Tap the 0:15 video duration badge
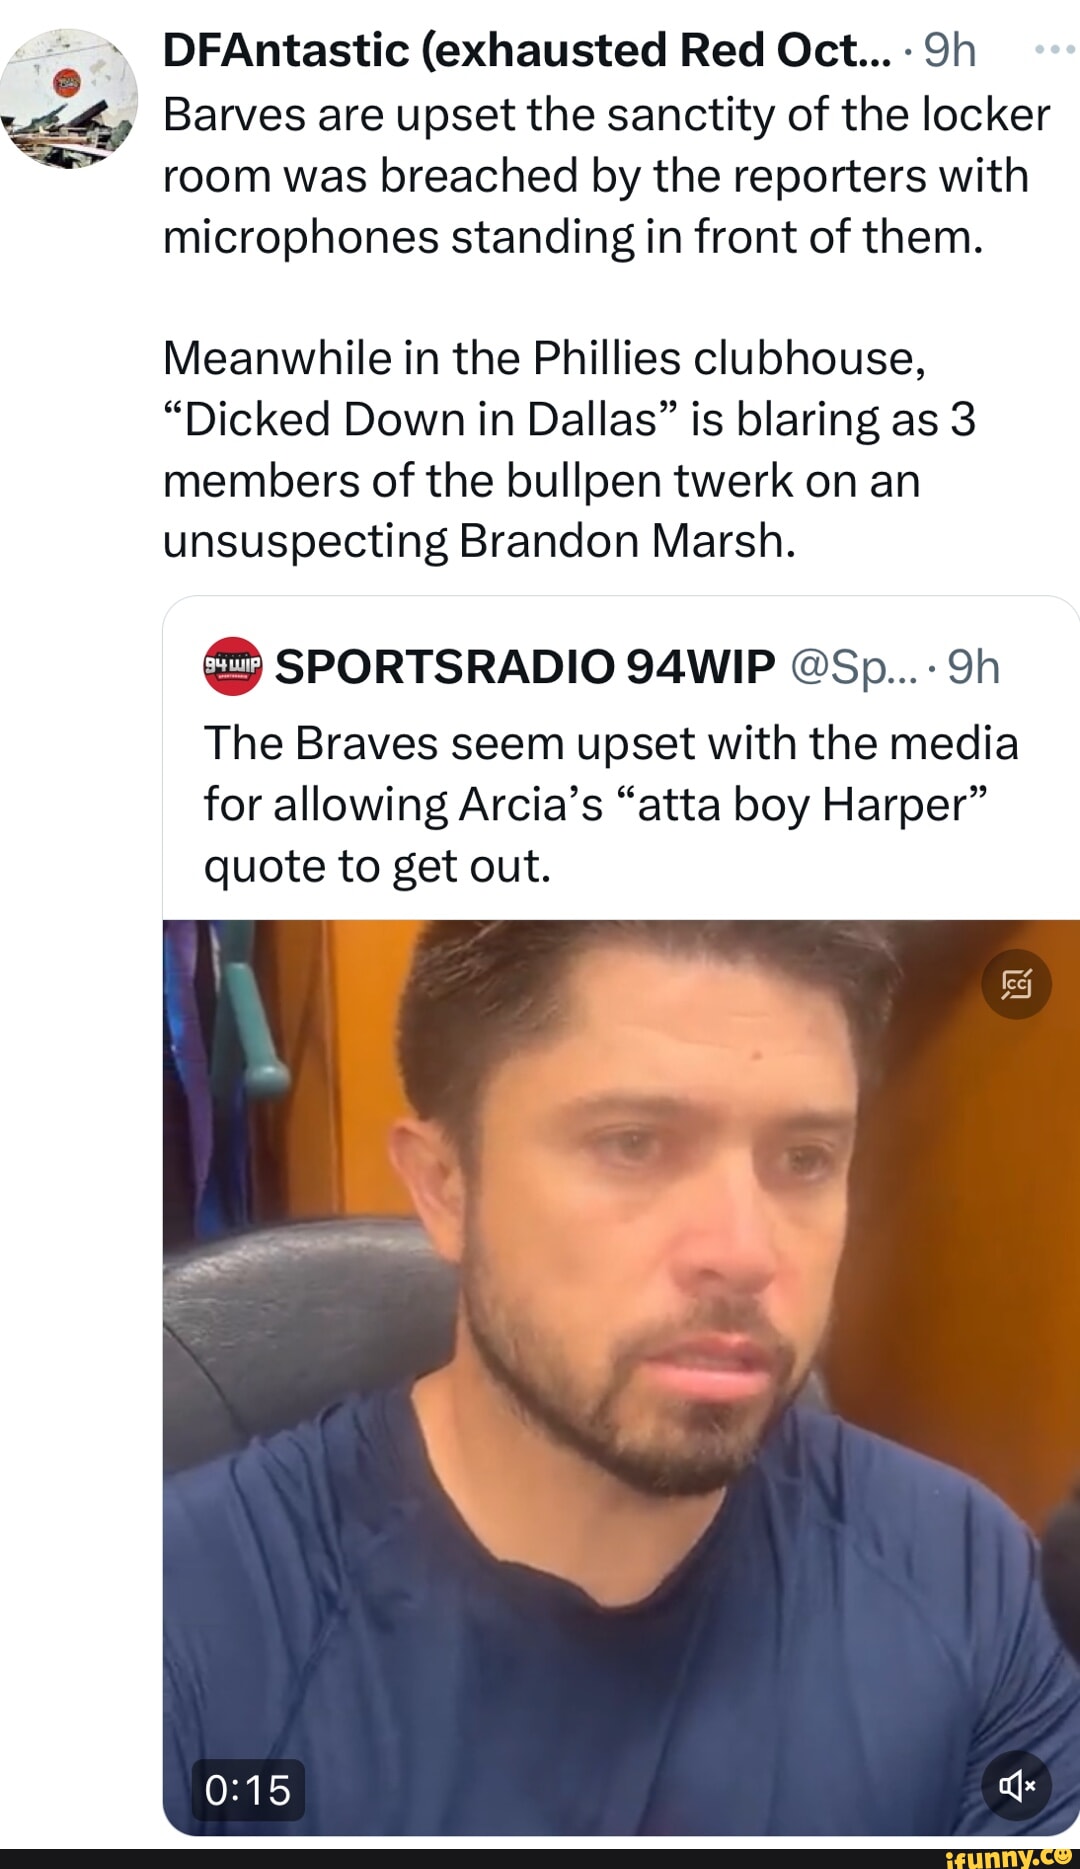 pyautogui.click(x=247, y=1789)
